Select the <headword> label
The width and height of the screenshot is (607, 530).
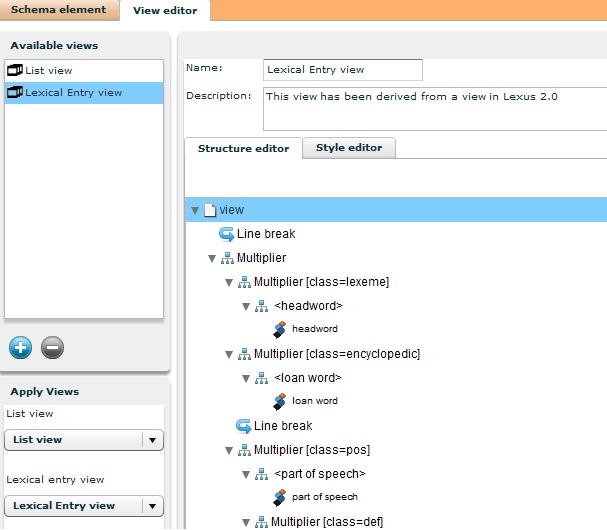pos(308,306)
